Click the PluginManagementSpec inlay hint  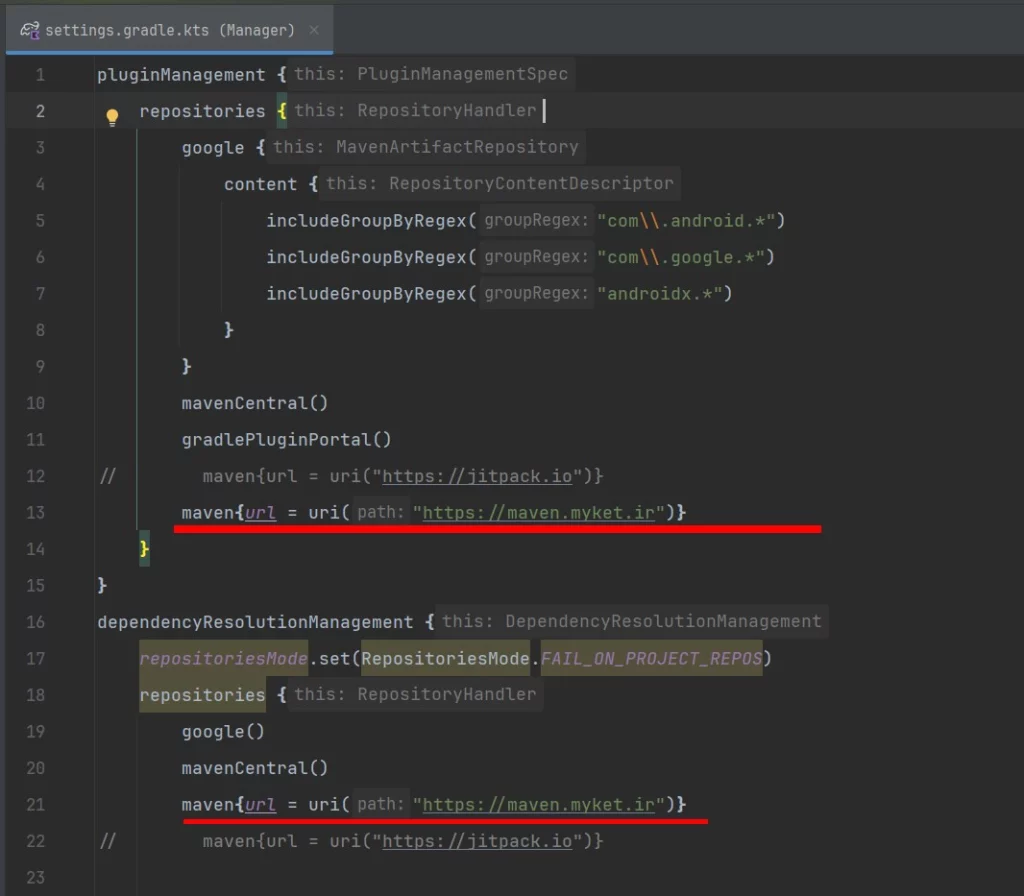[431, 74]
